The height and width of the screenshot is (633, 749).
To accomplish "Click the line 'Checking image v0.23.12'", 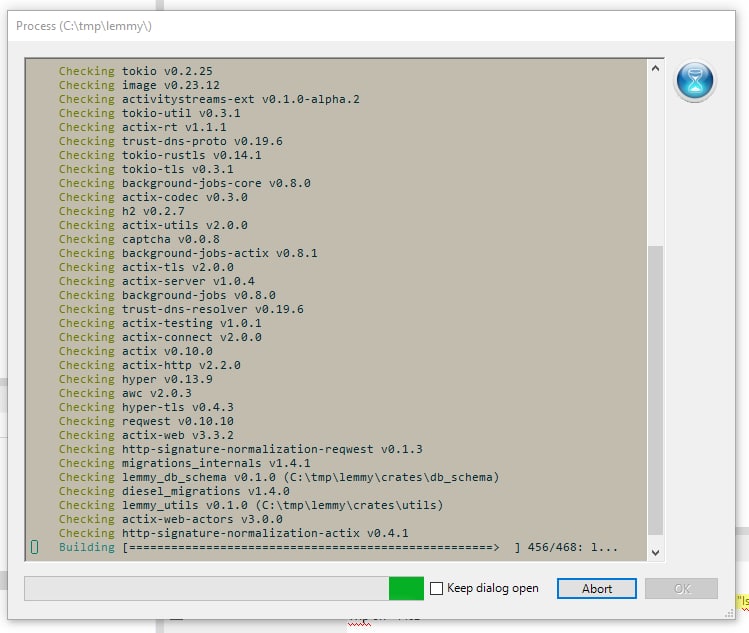I will click(x=139, y=85).
